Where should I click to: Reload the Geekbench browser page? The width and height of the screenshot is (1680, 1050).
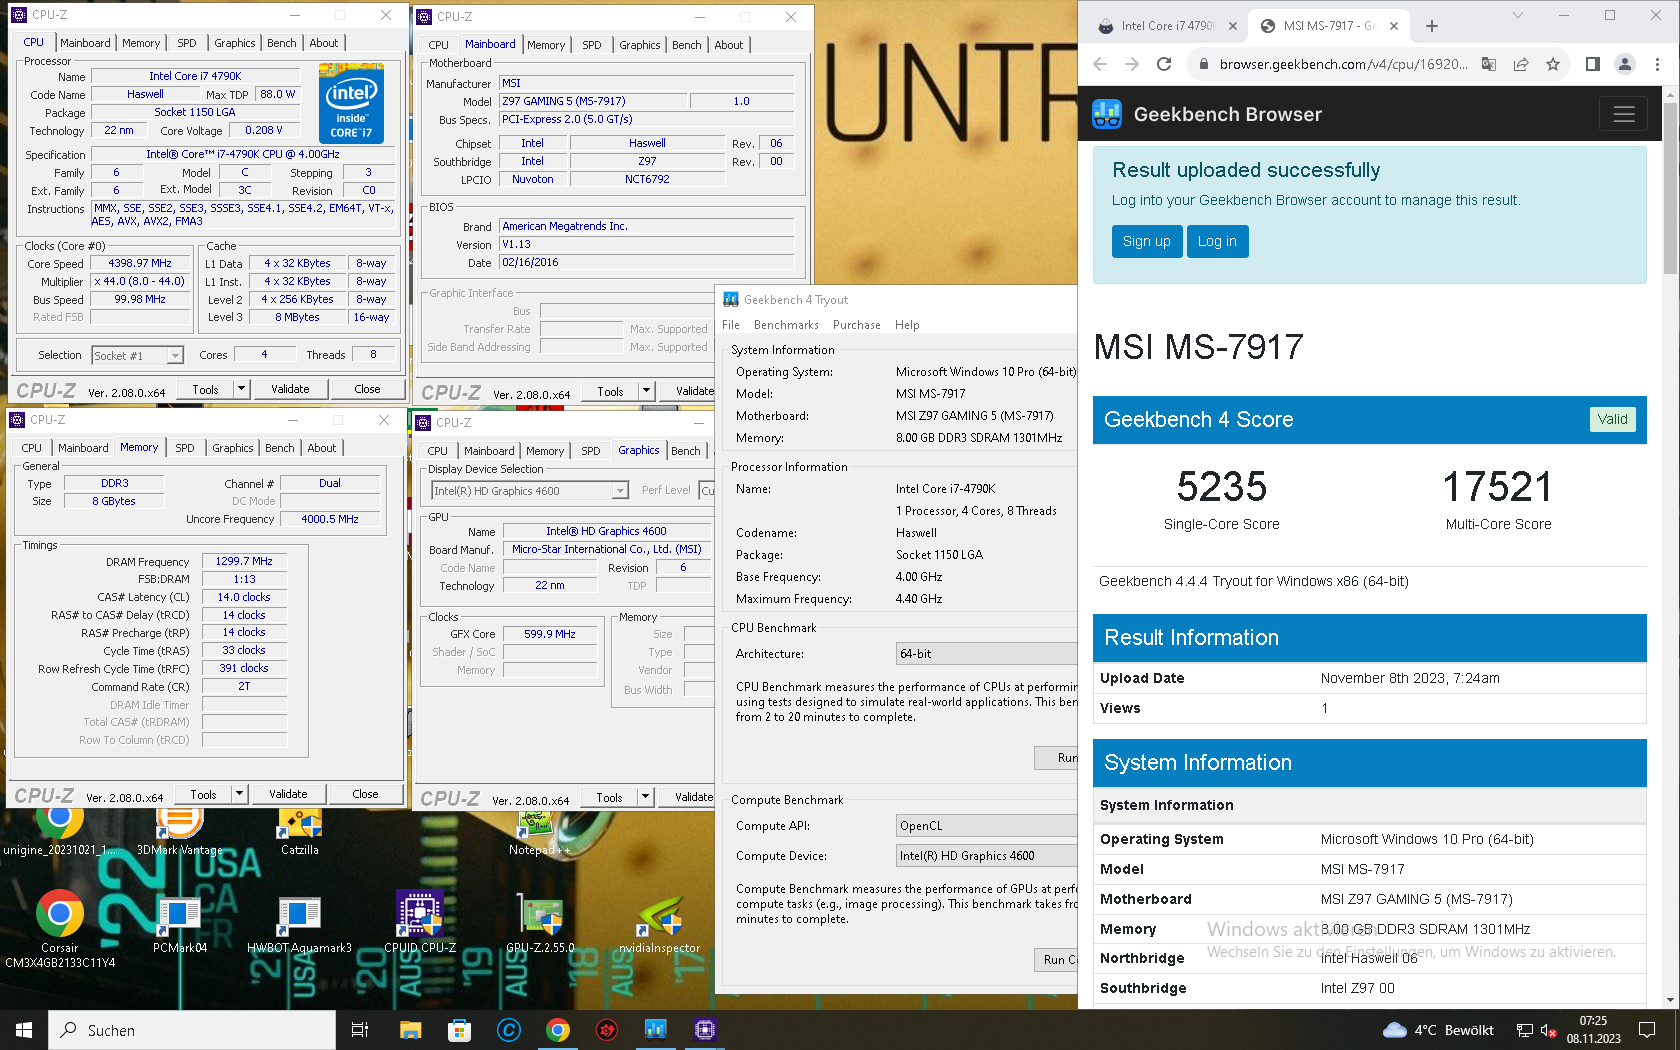click(x=1164, y=64)
